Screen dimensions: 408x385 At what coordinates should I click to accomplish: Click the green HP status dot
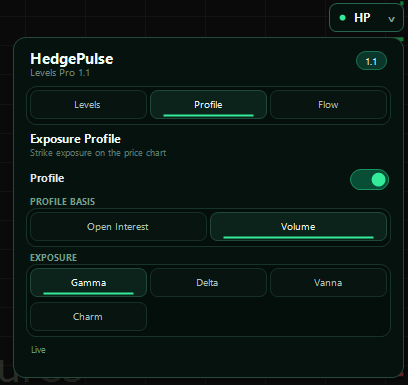pyautogui.click(x=342, y=18)
